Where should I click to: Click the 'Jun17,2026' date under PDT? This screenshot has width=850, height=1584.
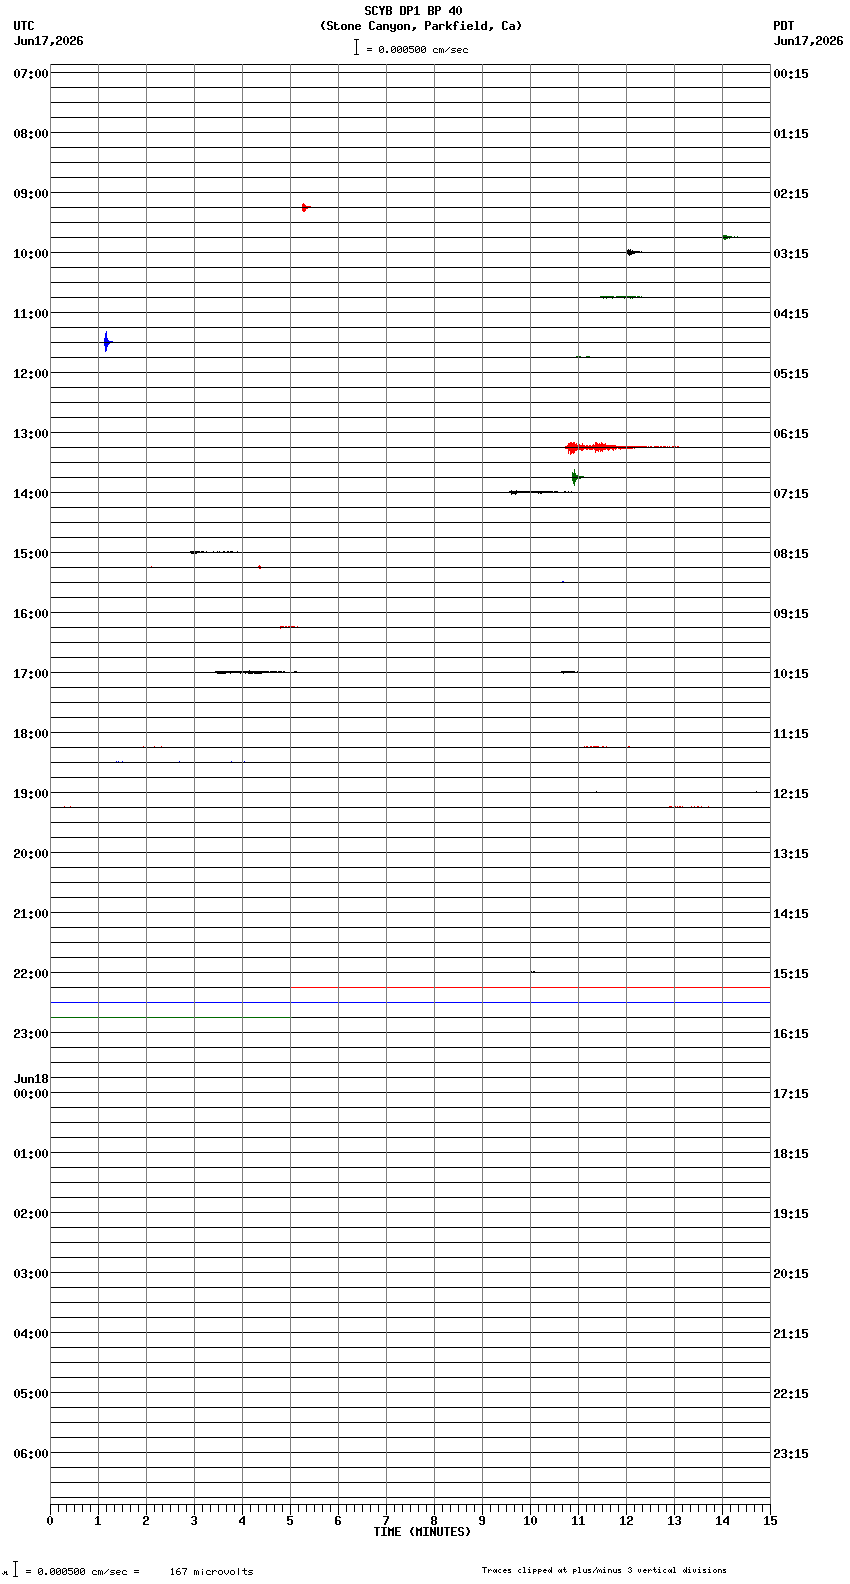click(808, 41)
